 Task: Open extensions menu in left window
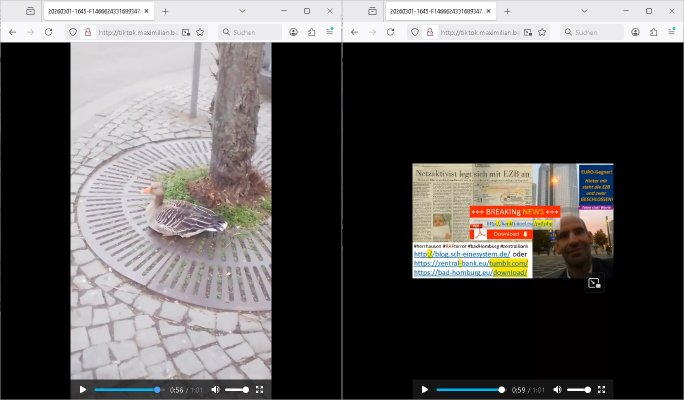pyautogui.click(x=311, y=32)
